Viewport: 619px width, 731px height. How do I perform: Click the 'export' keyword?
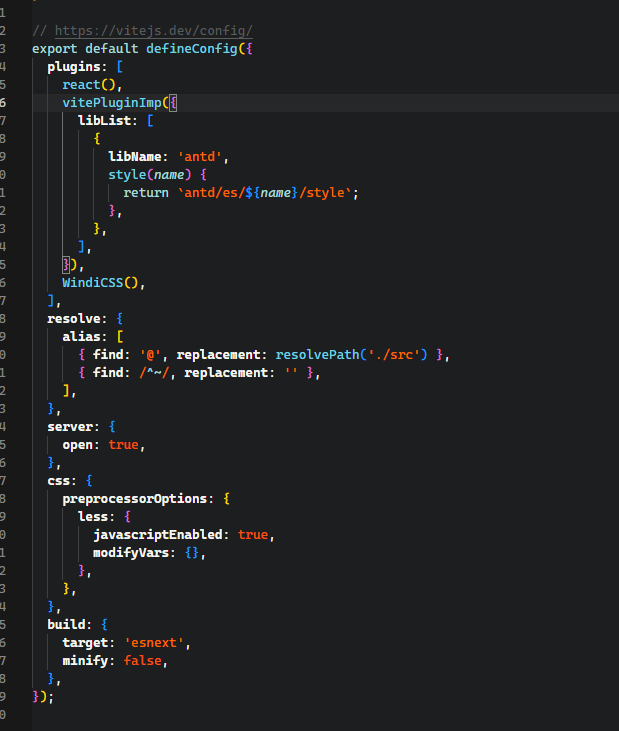click(x=55, y=48)
